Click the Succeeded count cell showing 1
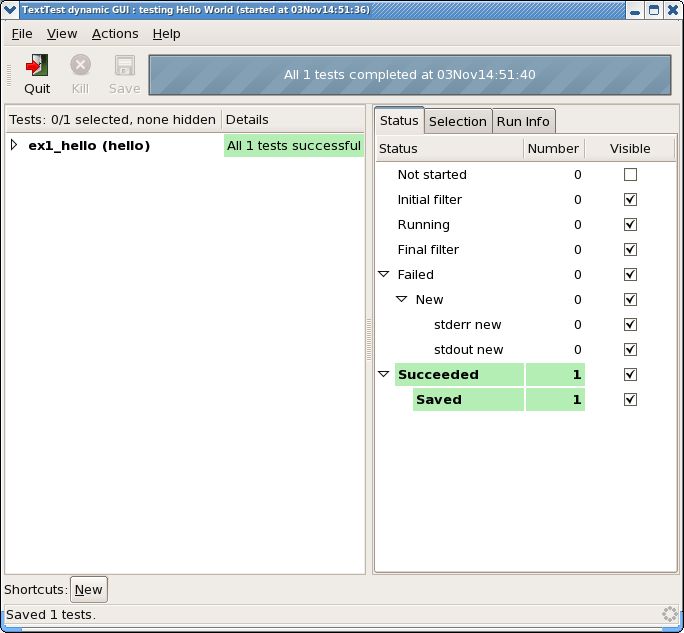 point(555,374)
